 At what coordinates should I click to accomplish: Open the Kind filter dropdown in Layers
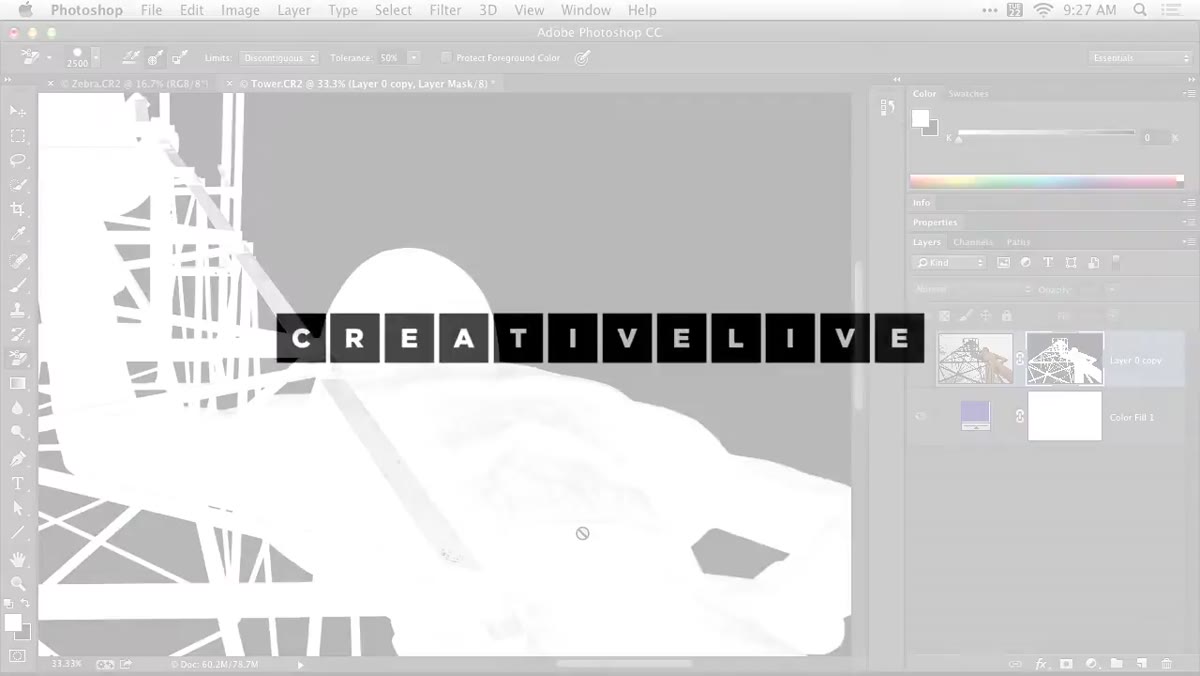(x=950, y=263)
